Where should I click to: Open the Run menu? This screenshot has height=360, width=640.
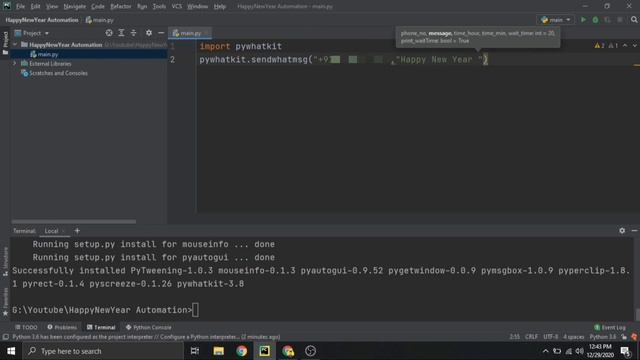click(x=142, y=7)
